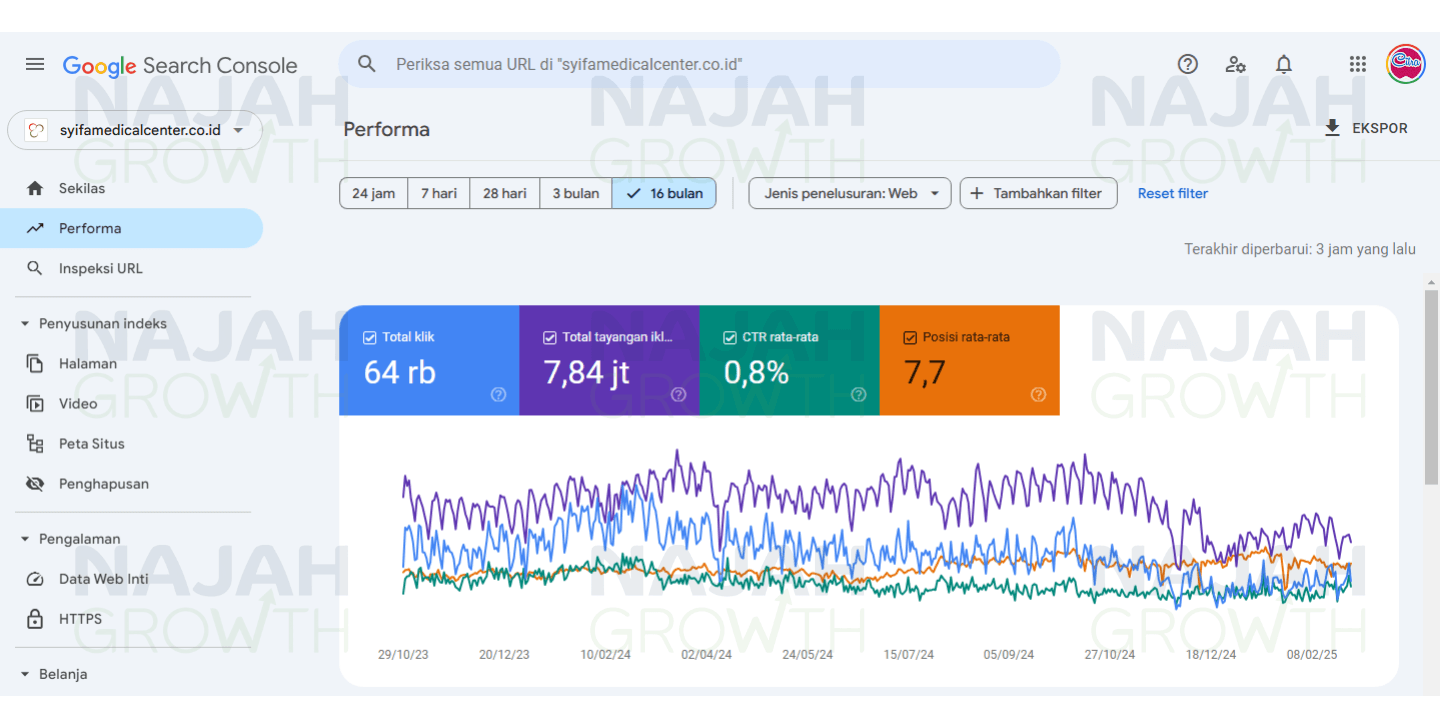This screenshot has height=728, width=1440.
Task: Select the orange Posisi rata-rata card
Action: 969,360
